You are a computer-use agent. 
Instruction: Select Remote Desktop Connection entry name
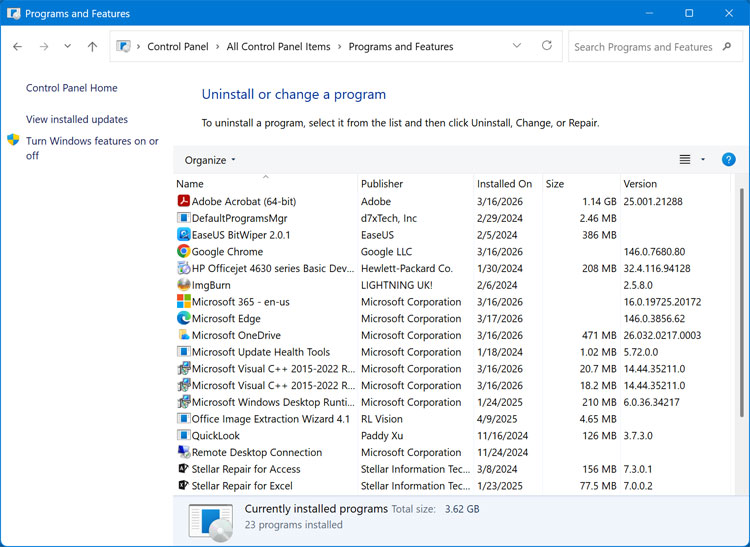click(257, 452)
